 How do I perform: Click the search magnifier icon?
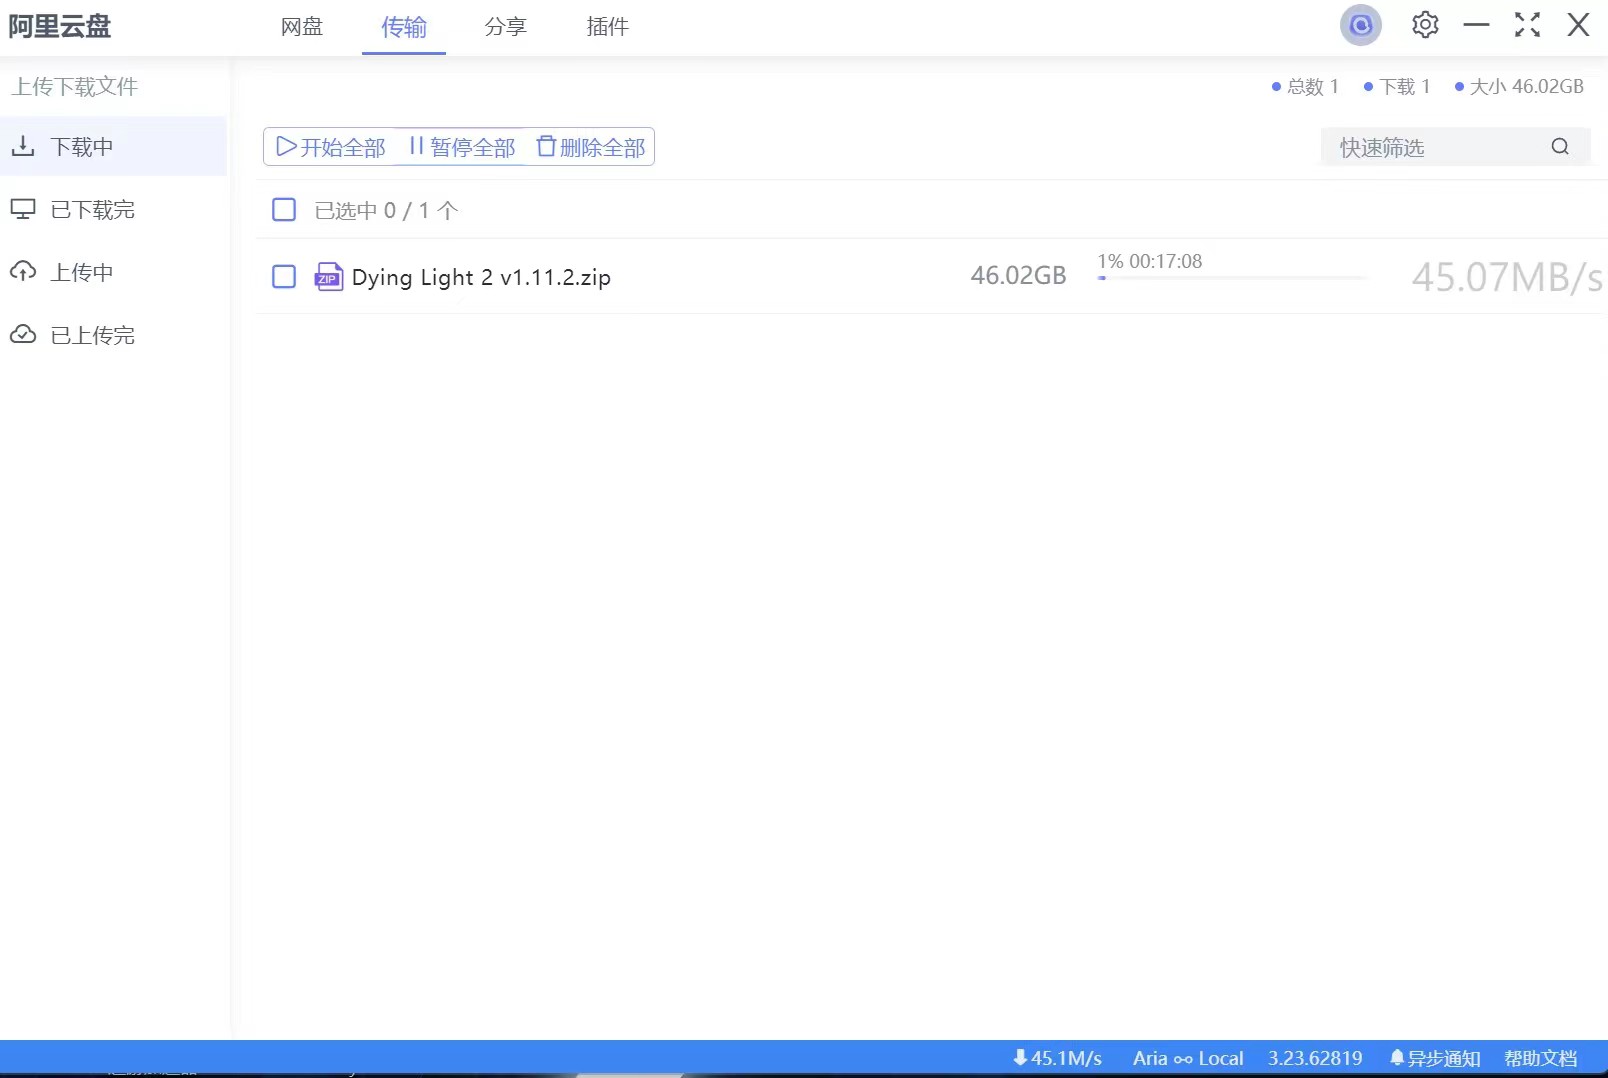point(1559,147)
